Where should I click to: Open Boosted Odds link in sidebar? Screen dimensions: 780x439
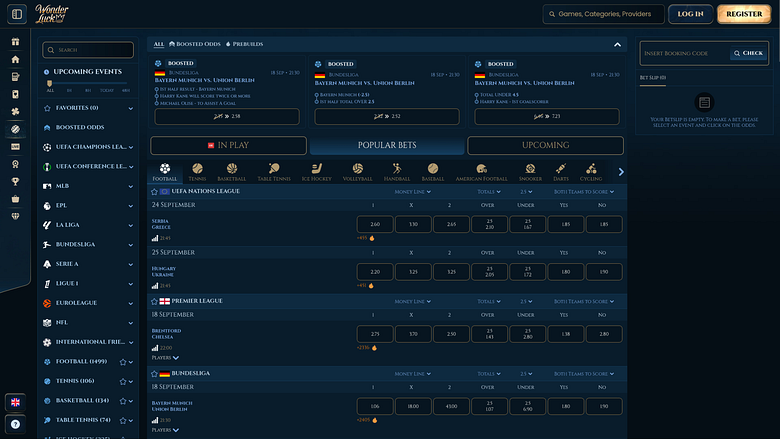click(x=80, y=127)
